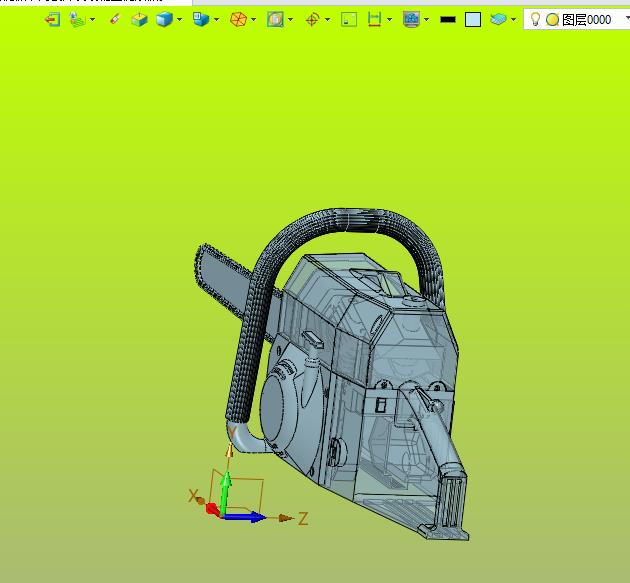Image resolution: width=630 pixels, height=583 pixels.
Task: Click the light blue fill color swatch
Action: point(473,19)
